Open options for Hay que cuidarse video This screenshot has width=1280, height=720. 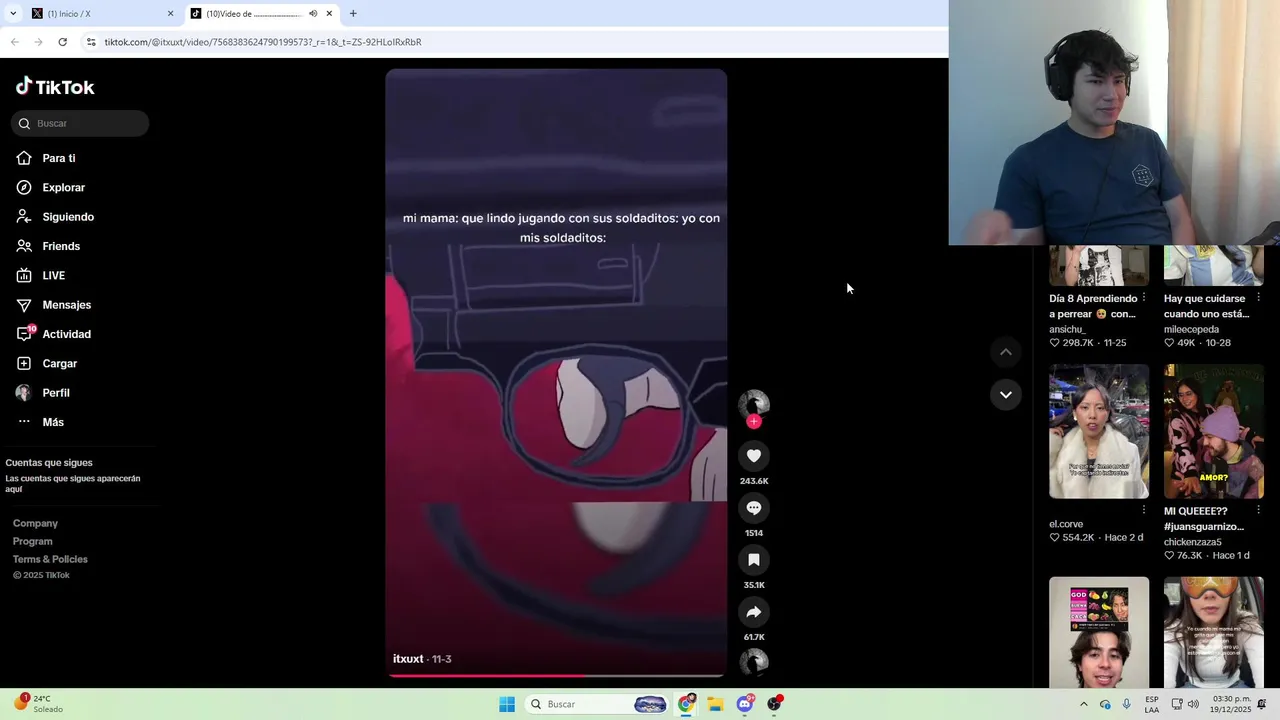tap(1259, 298)
